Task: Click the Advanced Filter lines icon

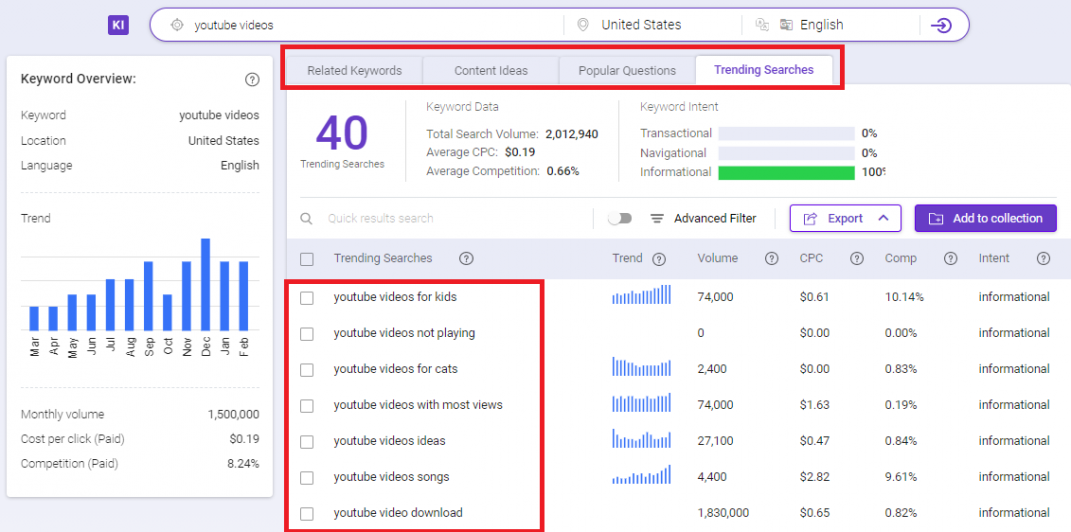Action: (x=657, y=219)
